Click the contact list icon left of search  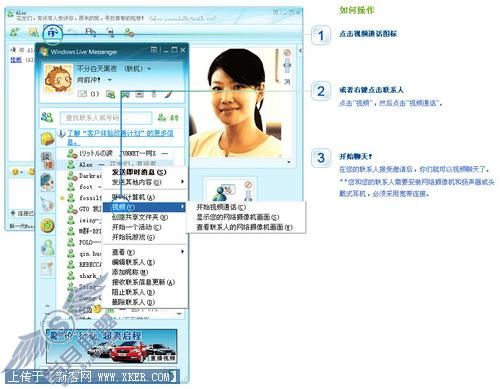click(47, 117)
